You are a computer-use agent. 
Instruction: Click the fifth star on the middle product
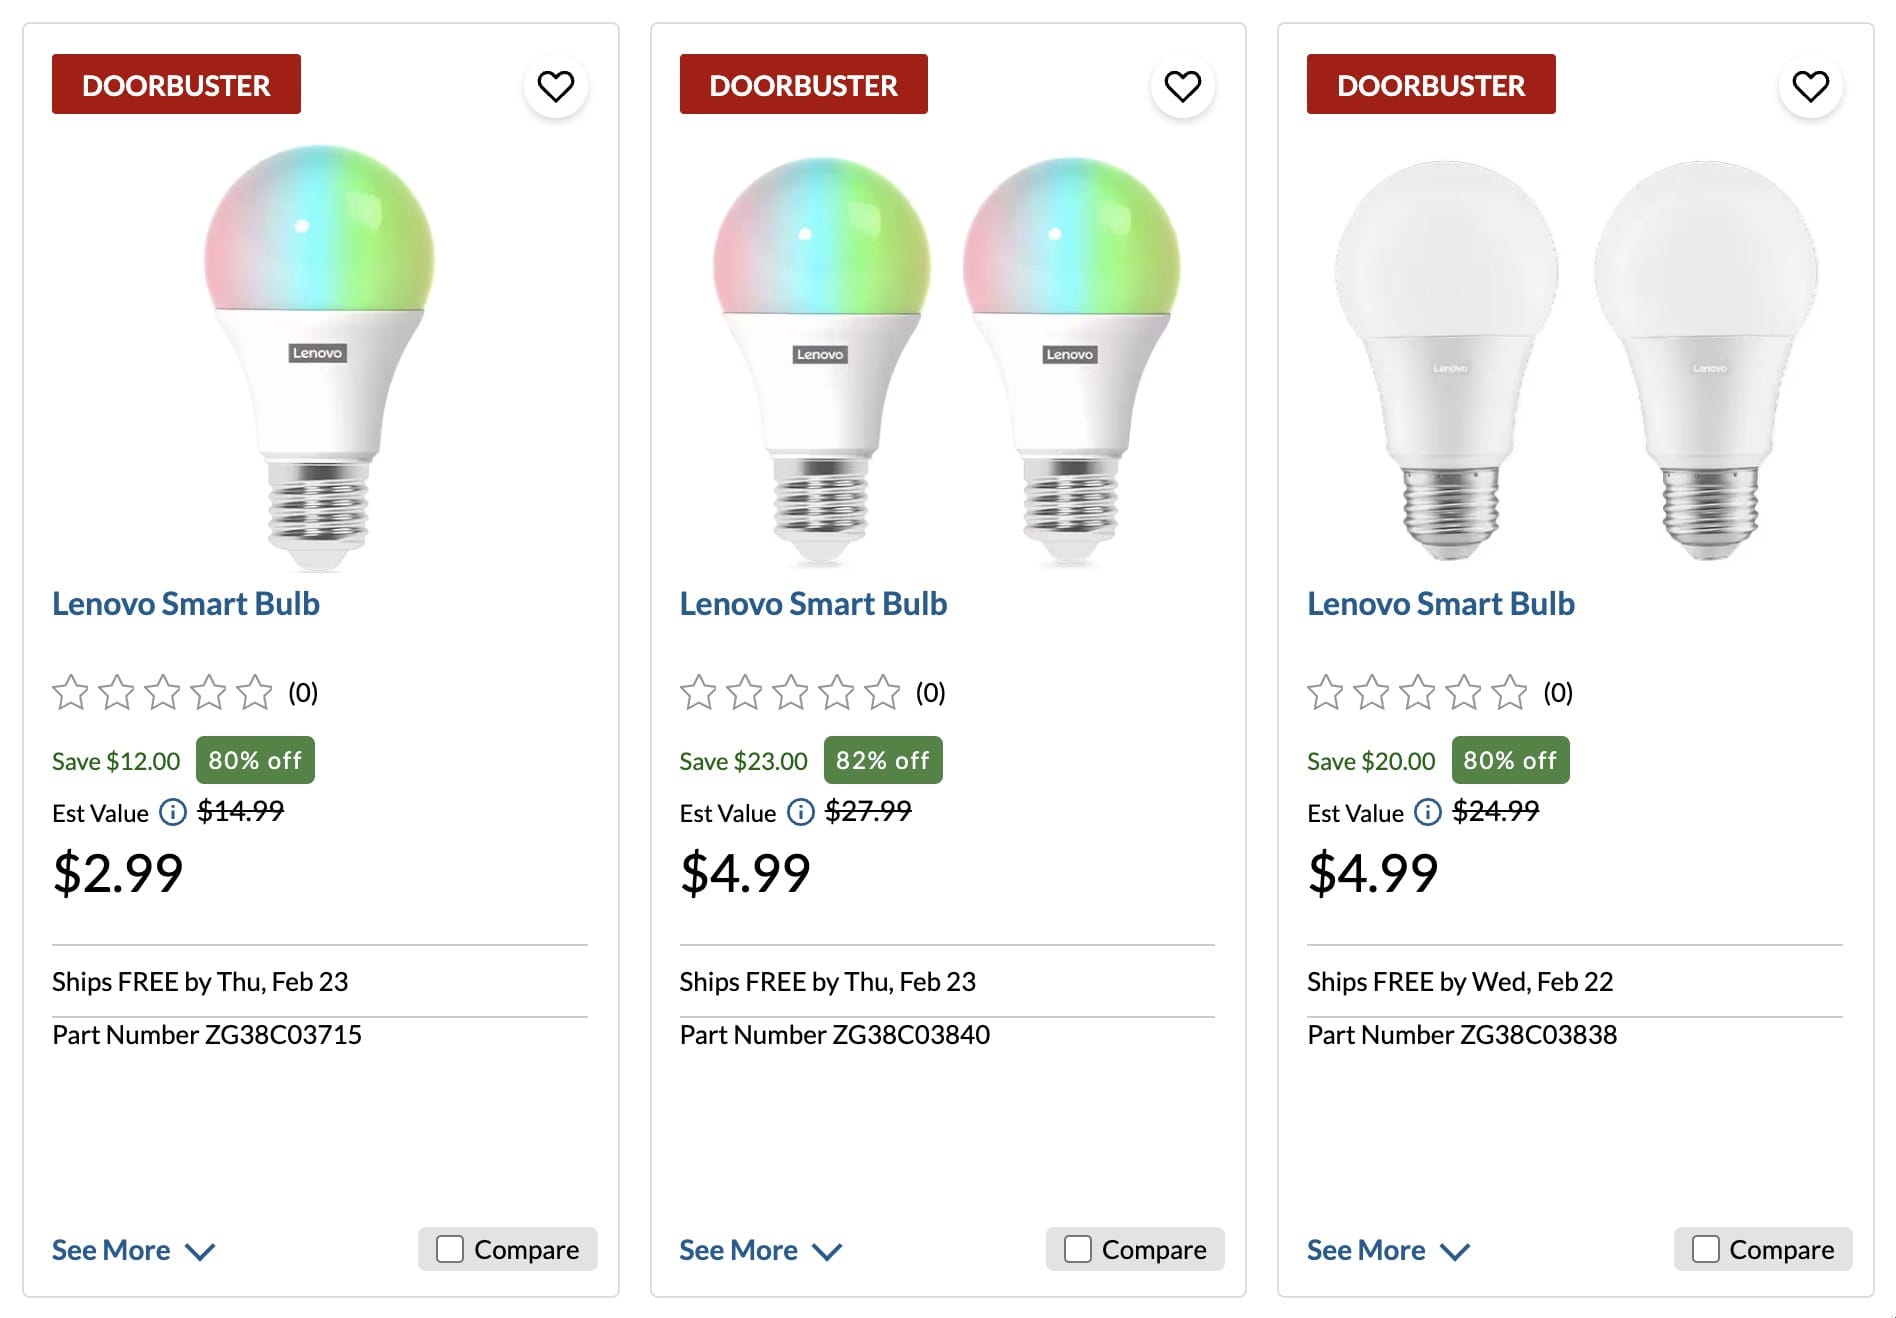880,690
